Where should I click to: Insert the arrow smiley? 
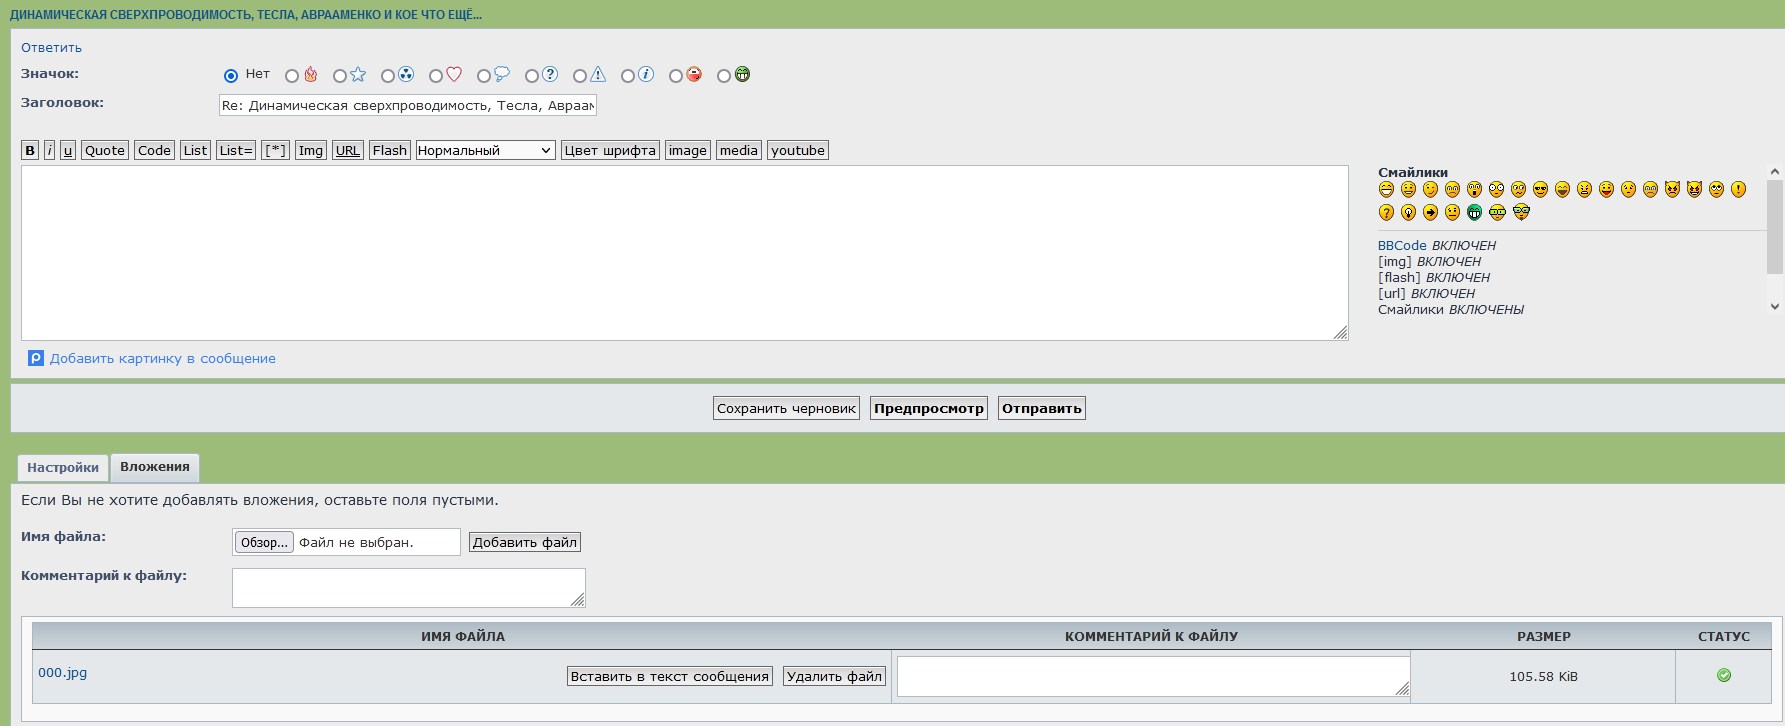pyautogui.click(x=1430, y=212)
